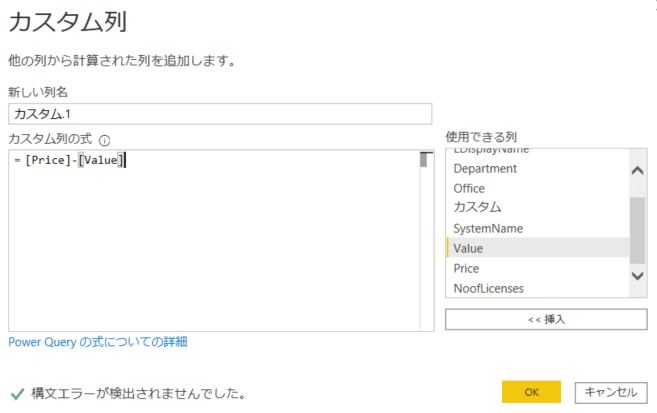
Task: Click the up arrow of columns list scrollbar
Action: click(638, 170)
